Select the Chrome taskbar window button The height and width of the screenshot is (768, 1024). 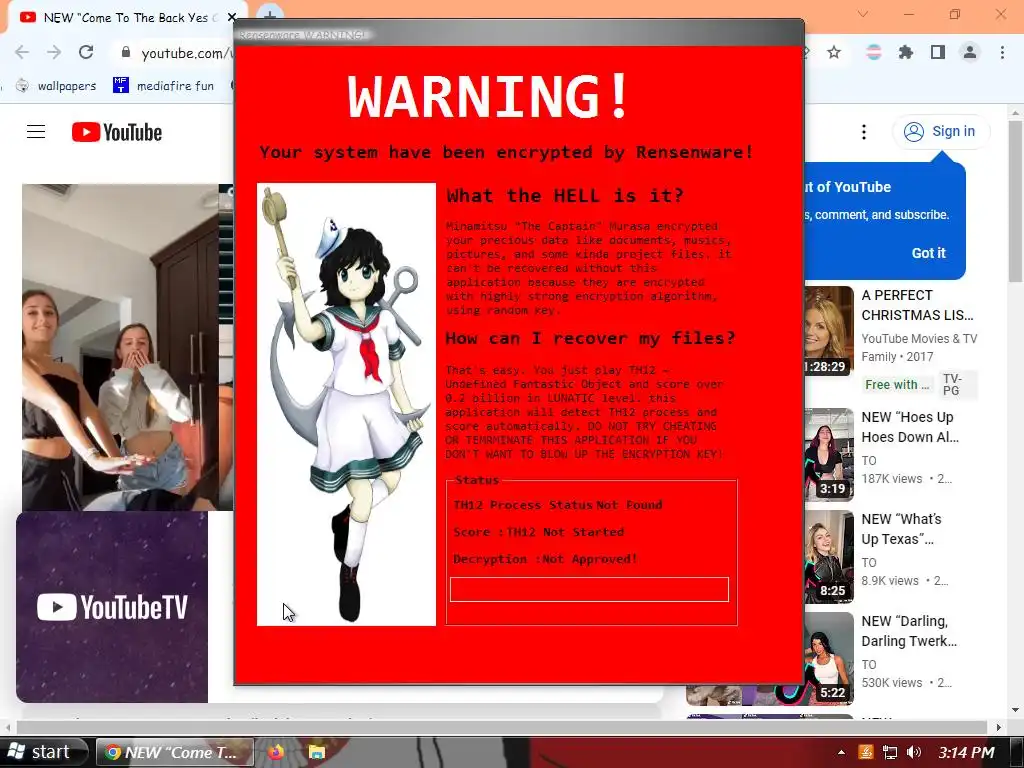point(174,752)
